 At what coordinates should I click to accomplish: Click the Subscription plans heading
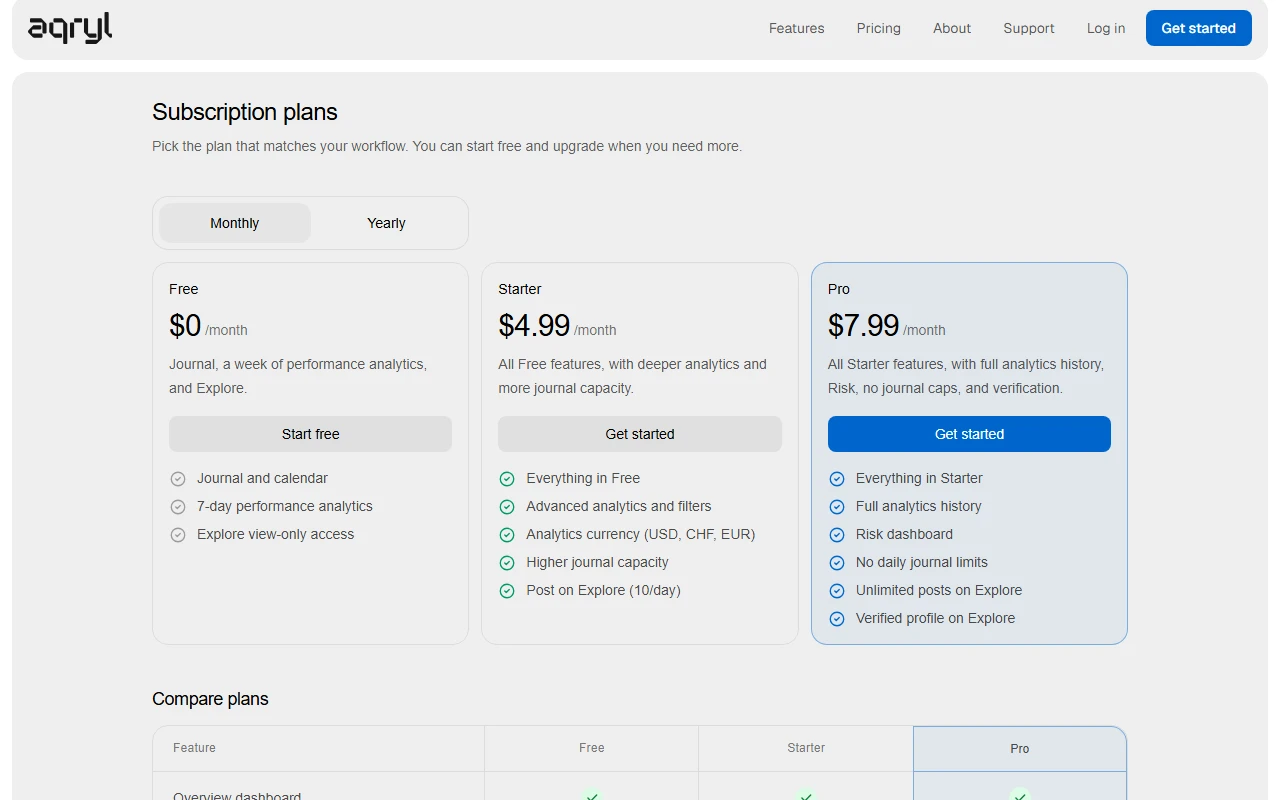(245, 112)
